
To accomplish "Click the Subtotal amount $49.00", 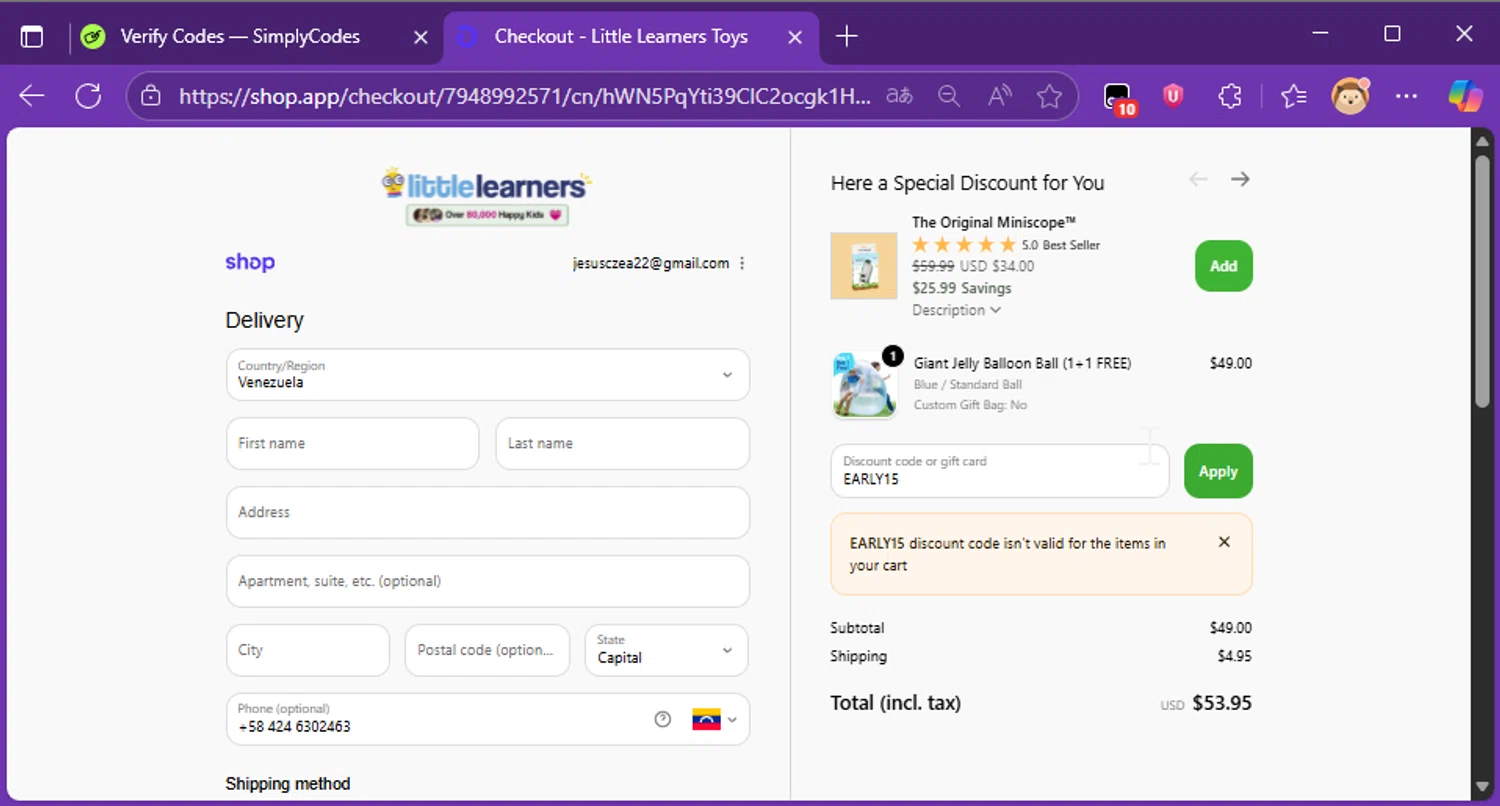I will pos(1230,628).
